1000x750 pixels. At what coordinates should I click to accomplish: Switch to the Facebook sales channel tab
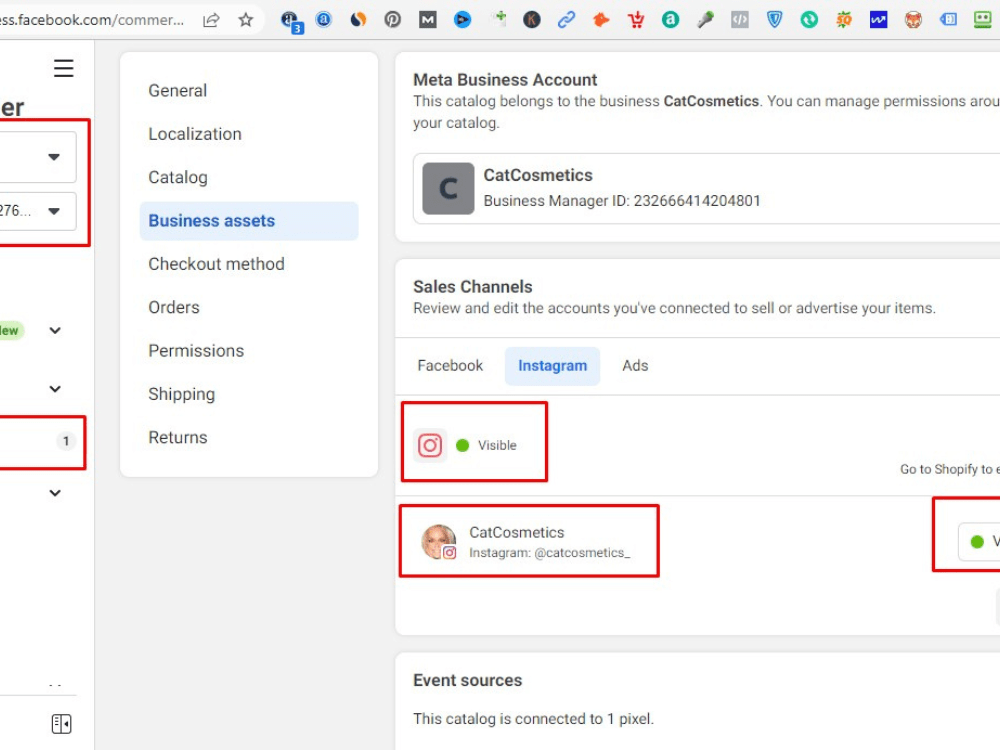coord(450,365)
